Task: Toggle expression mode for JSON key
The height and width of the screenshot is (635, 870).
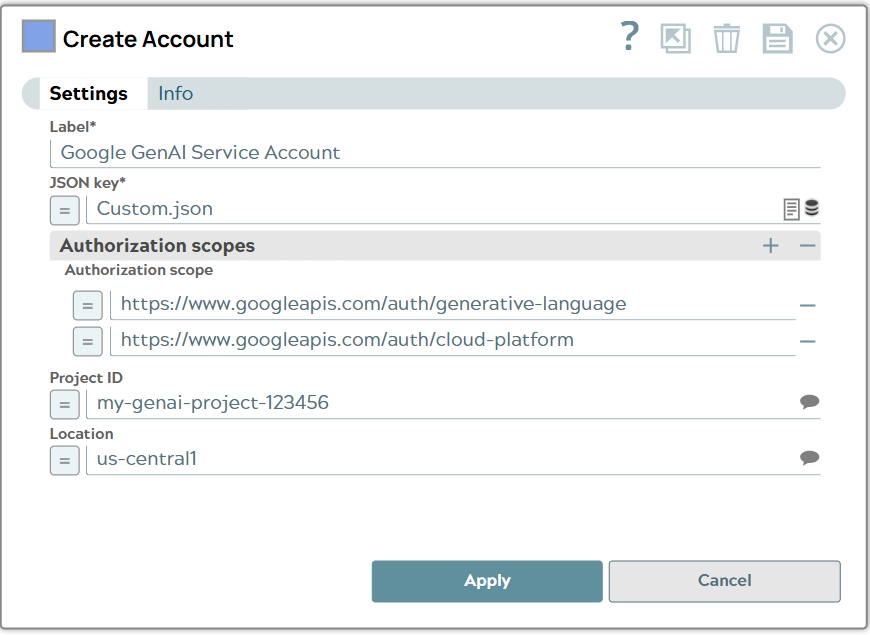Action: click(64, 210)
